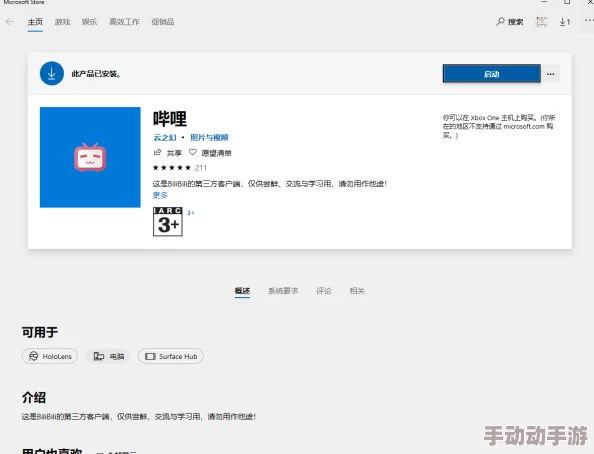
Task: Switch to the 游戏 games tab
Action: [62, 22]
